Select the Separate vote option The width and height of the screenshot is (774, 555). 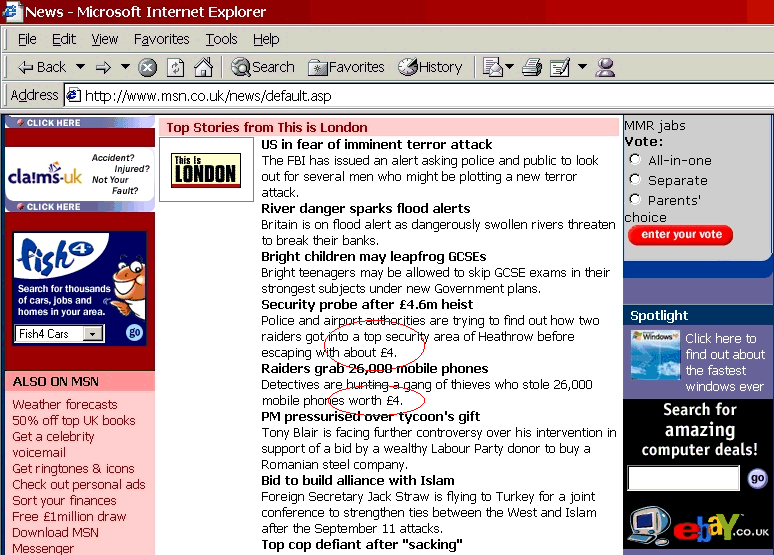click(x=635, y=180)
